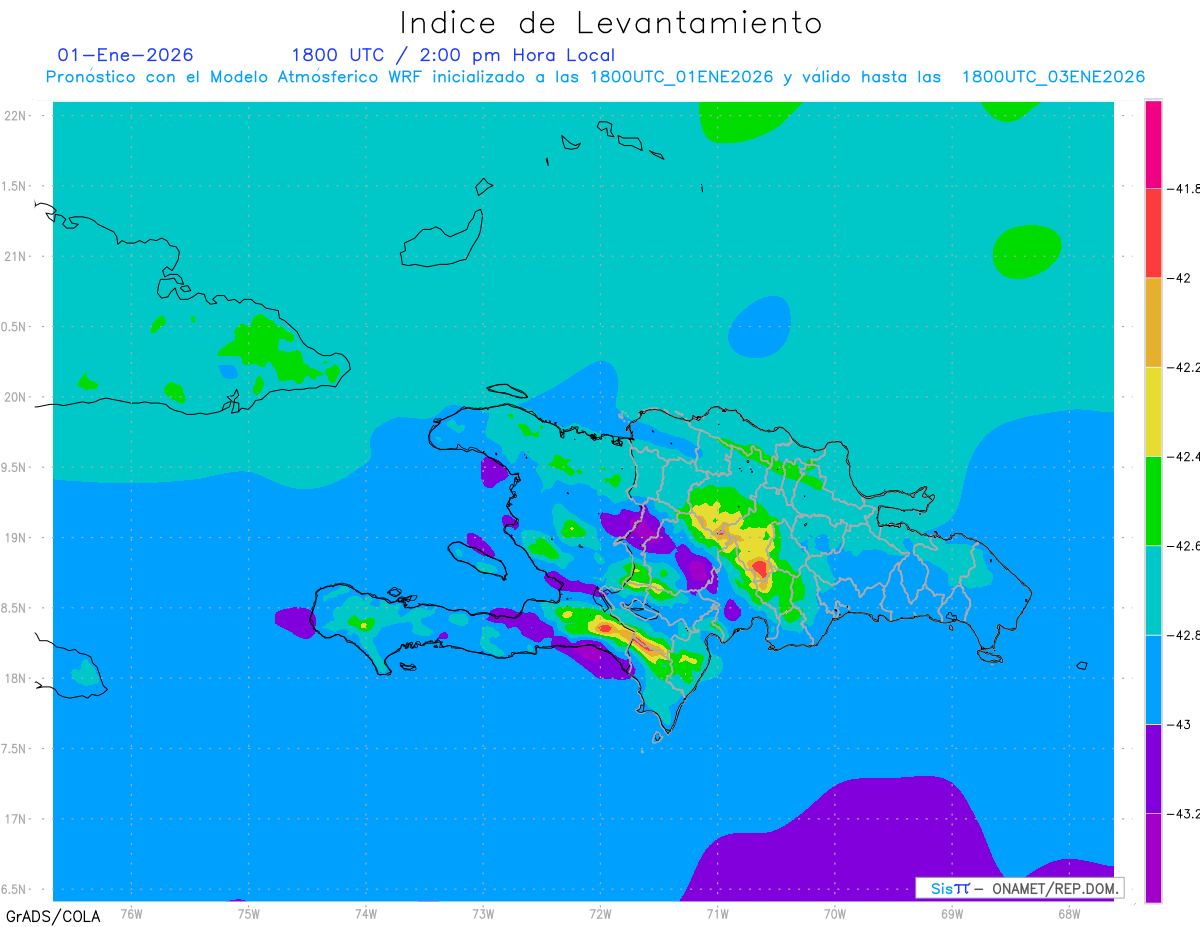Click the '69W' longitude label
This screenshot has width=1200, height=927.
(x=952, y=914)
